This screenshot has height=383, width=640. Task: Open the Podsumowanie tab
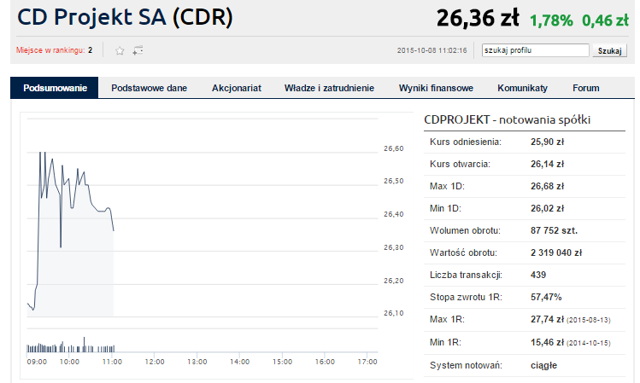tap(55, 88)
